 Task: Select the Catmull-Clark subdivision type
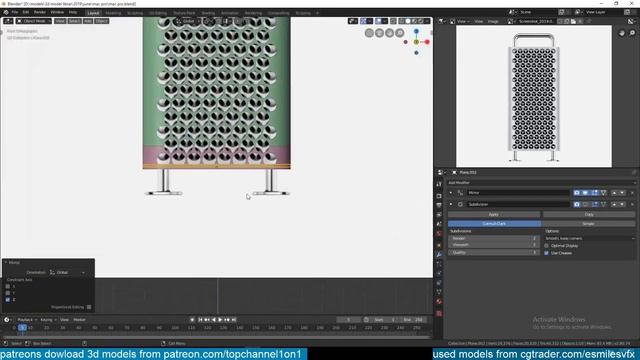pos(494,224)
